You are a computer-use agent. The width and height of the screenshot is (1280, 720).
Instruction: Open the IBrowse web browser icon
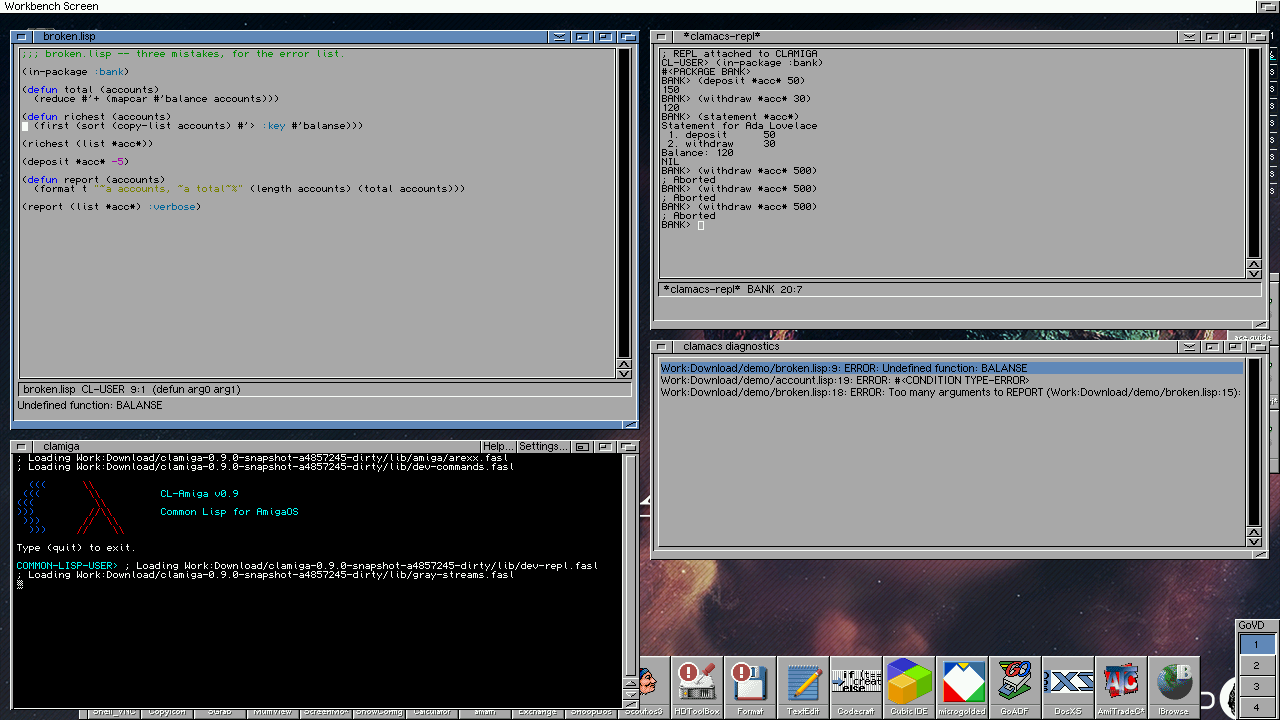coord(1173,687)
